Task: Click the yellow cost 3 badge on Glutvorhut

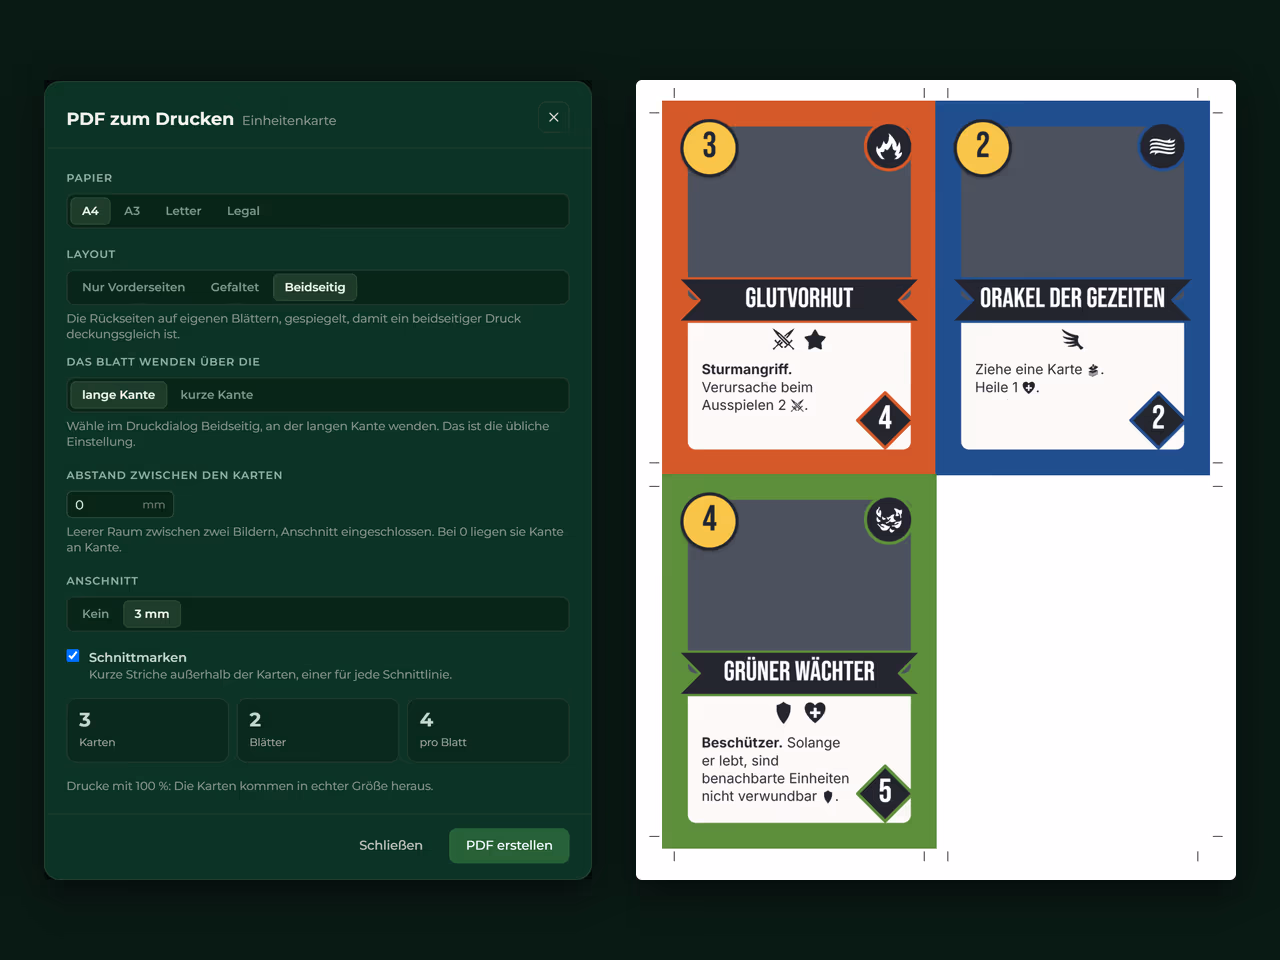Action: 709,147
